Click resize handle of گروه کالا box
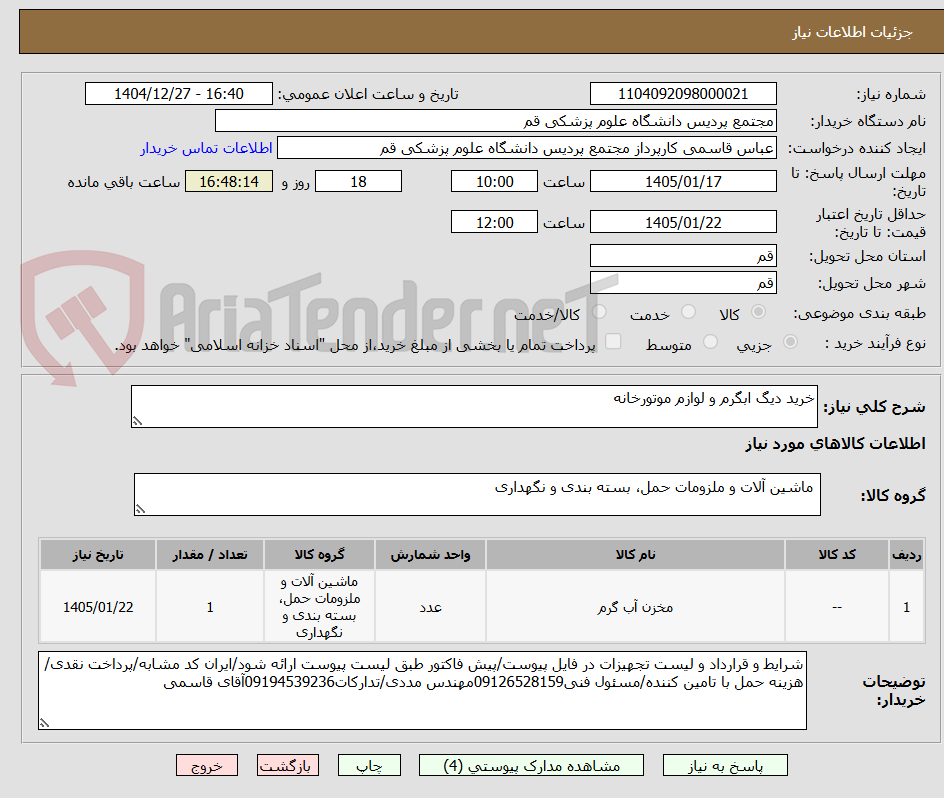Viewport: 944px width, 798px height. point(141,510)
